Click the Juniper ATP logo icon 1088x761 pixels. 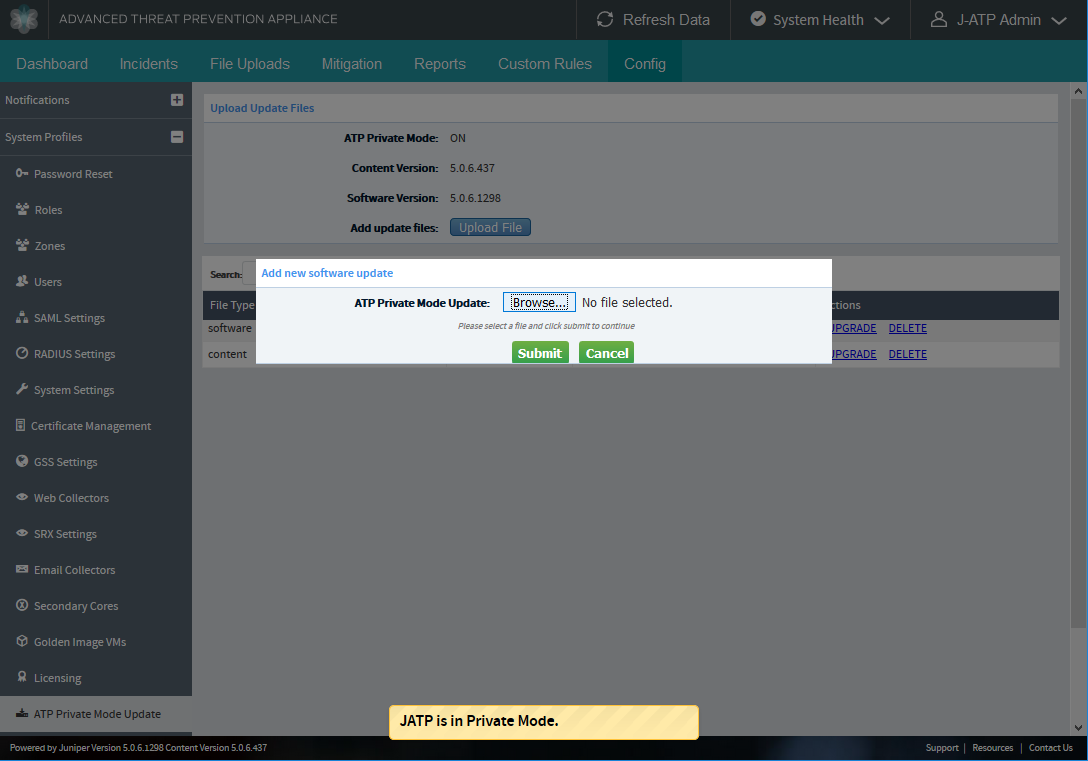(x=24, y=19)
